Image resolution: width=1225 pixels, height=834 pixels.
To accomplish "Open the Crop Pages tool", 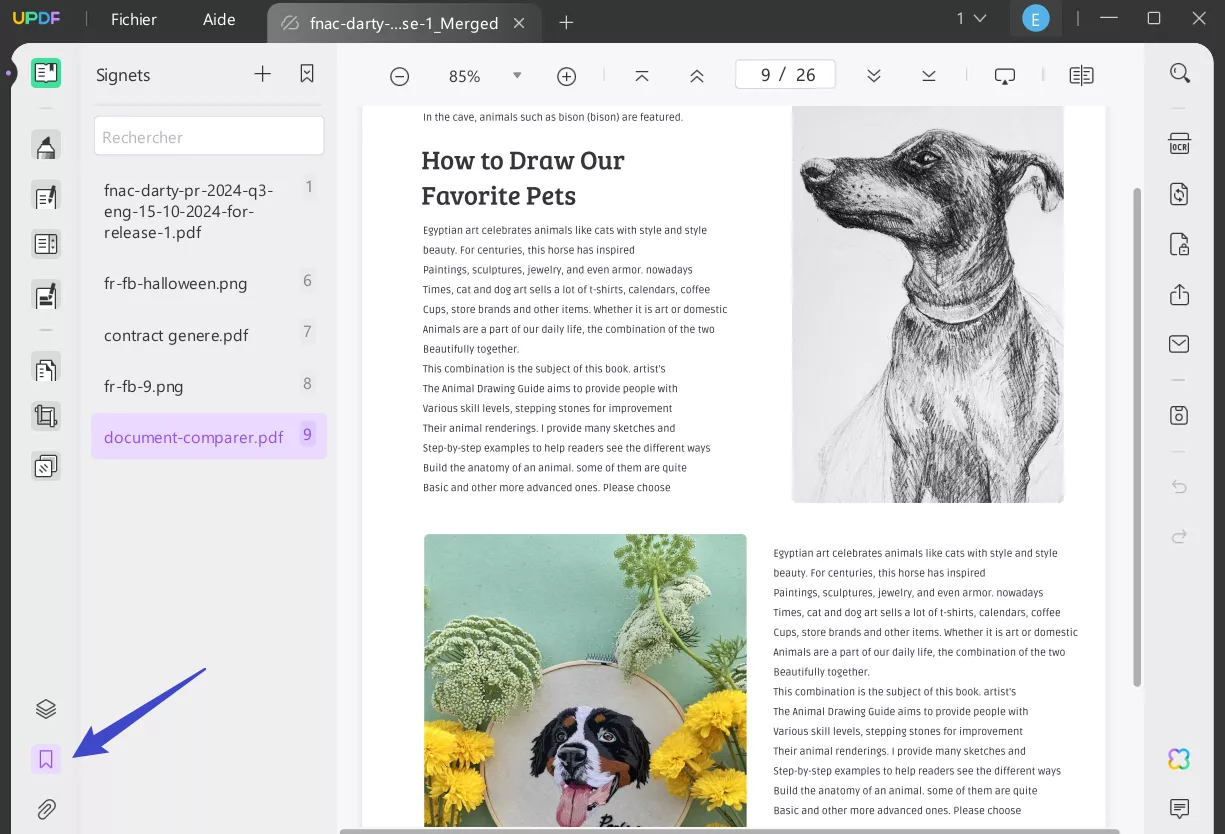I will click(46, 416).
